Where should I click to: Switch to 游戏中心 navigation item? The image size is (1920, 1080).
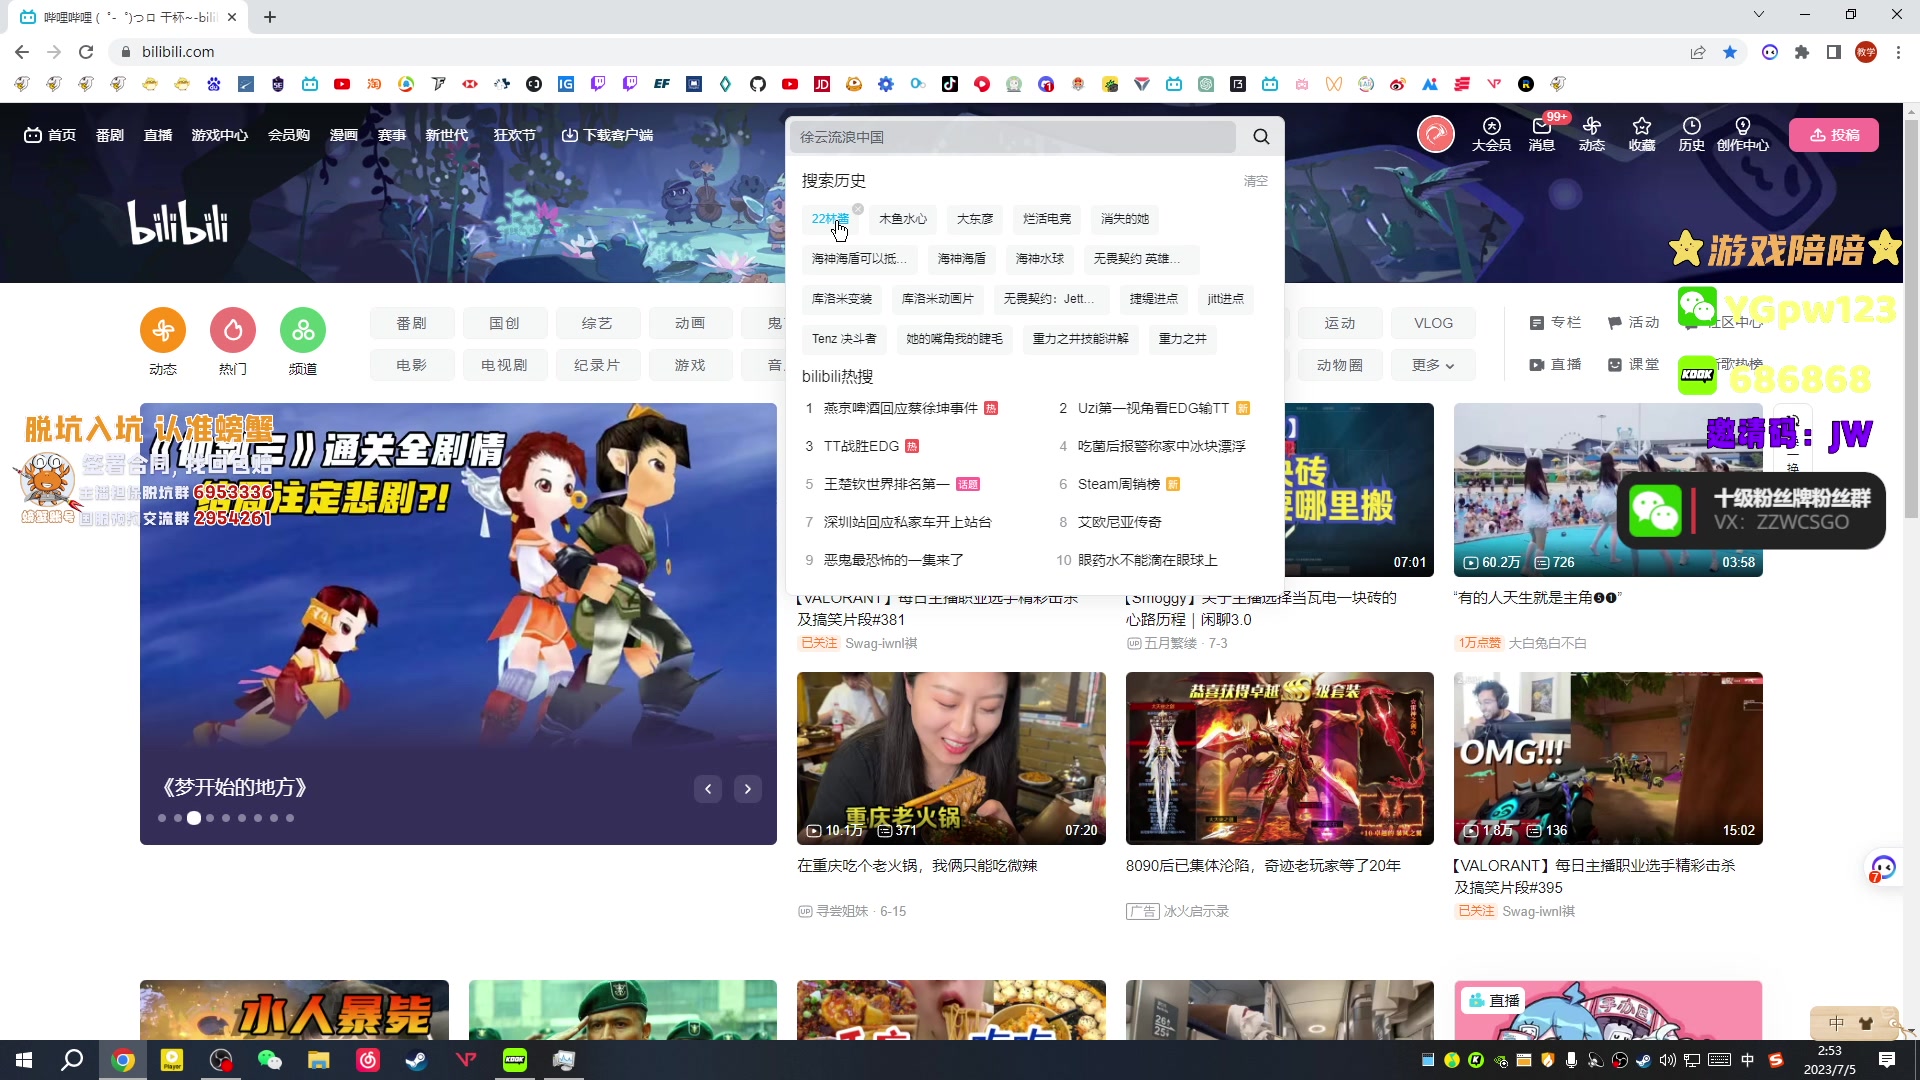tap(219, 135)
